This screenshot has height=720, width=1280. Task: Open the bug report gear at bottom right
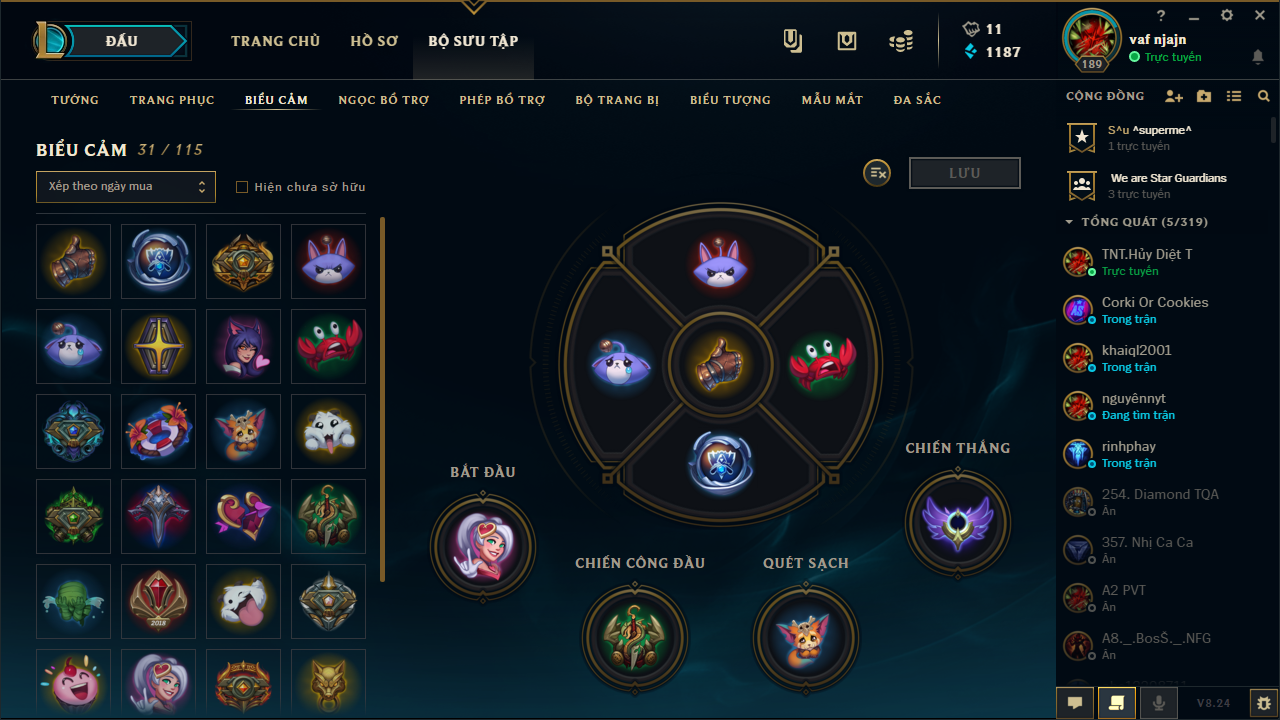click(1264, 703)
